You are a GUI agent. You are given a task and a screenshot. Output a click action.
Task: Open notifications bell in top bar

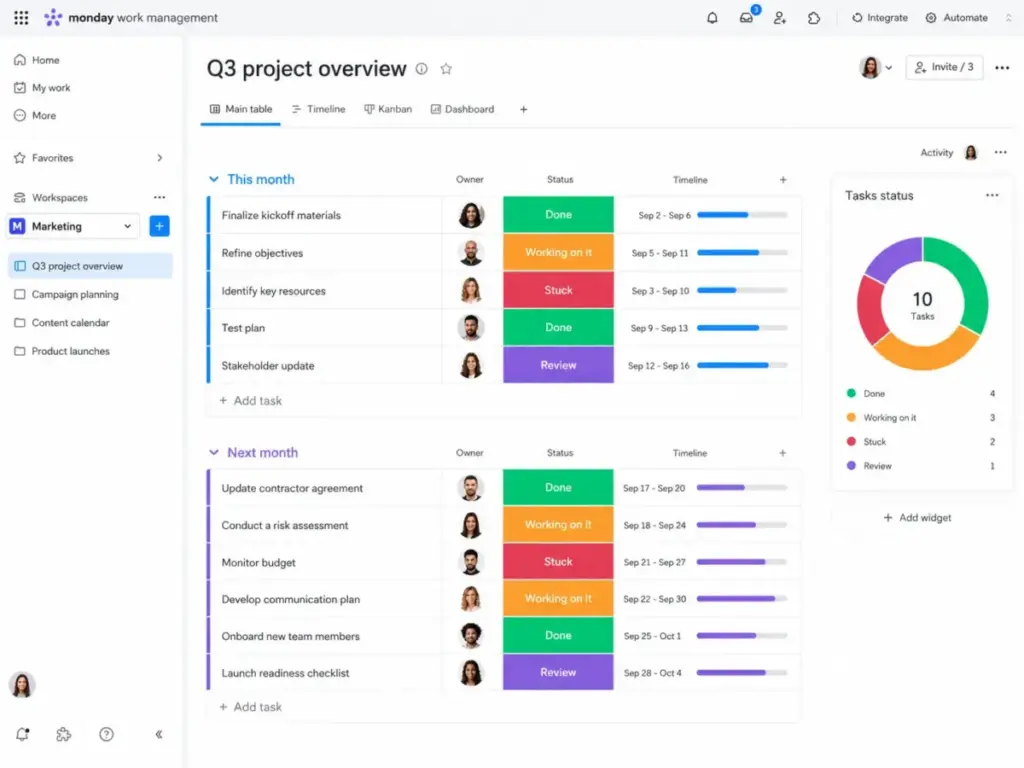pyautogui.click(x=712, y=18)
